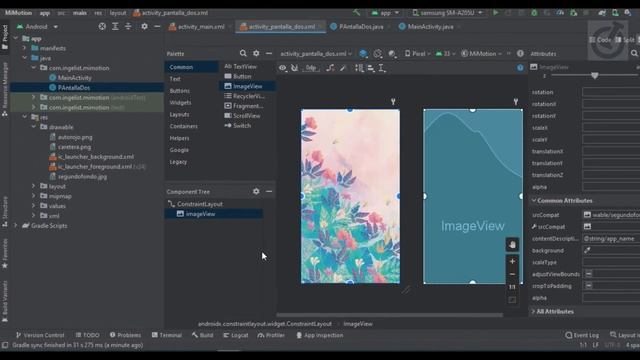Screen dimensions: 640x360
Task: Toggle Autoconnect magnet icon
Action: (294, 68)
